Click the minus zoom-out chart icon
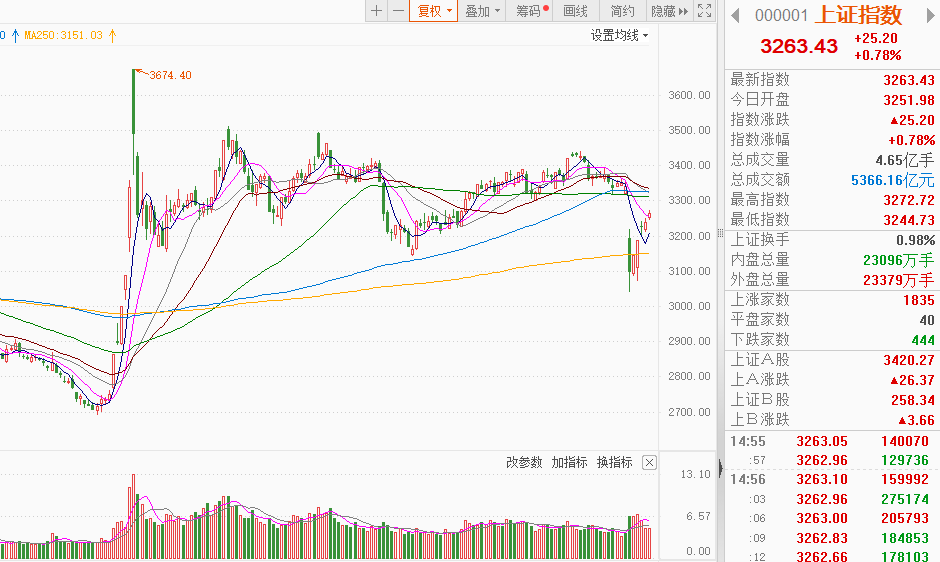The width and height of the screenshot is (940, 562). (398, 11)
